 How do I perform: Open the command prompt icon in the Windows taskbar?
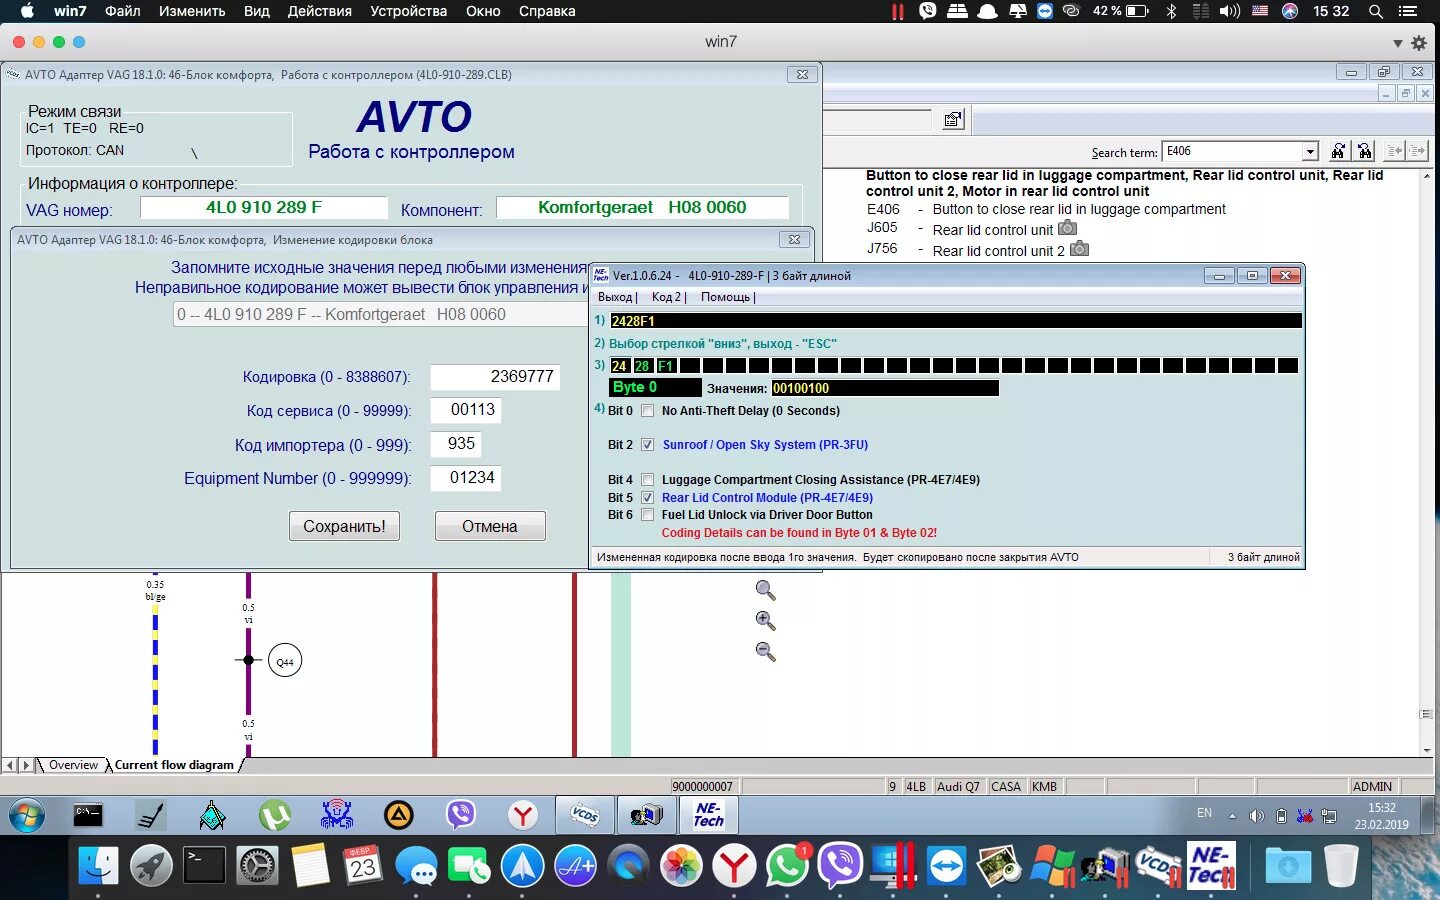(x=88, y=816)
